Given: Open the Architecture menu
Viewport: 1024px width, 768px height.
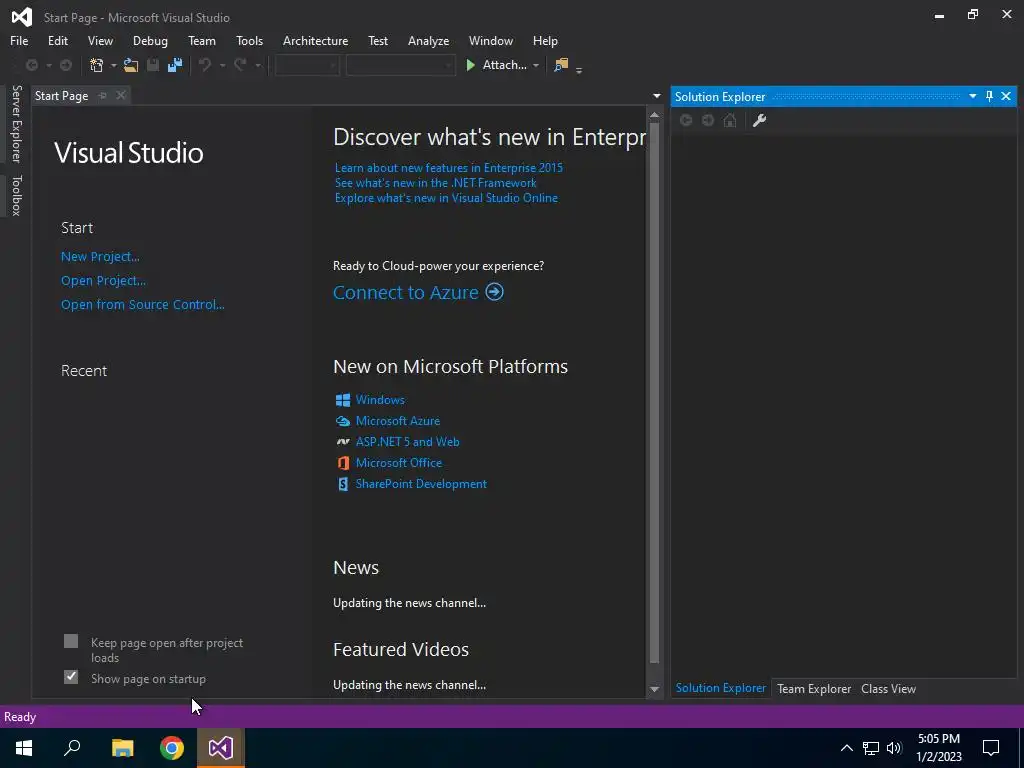Looking at the screenshot, I should (315, 40).
